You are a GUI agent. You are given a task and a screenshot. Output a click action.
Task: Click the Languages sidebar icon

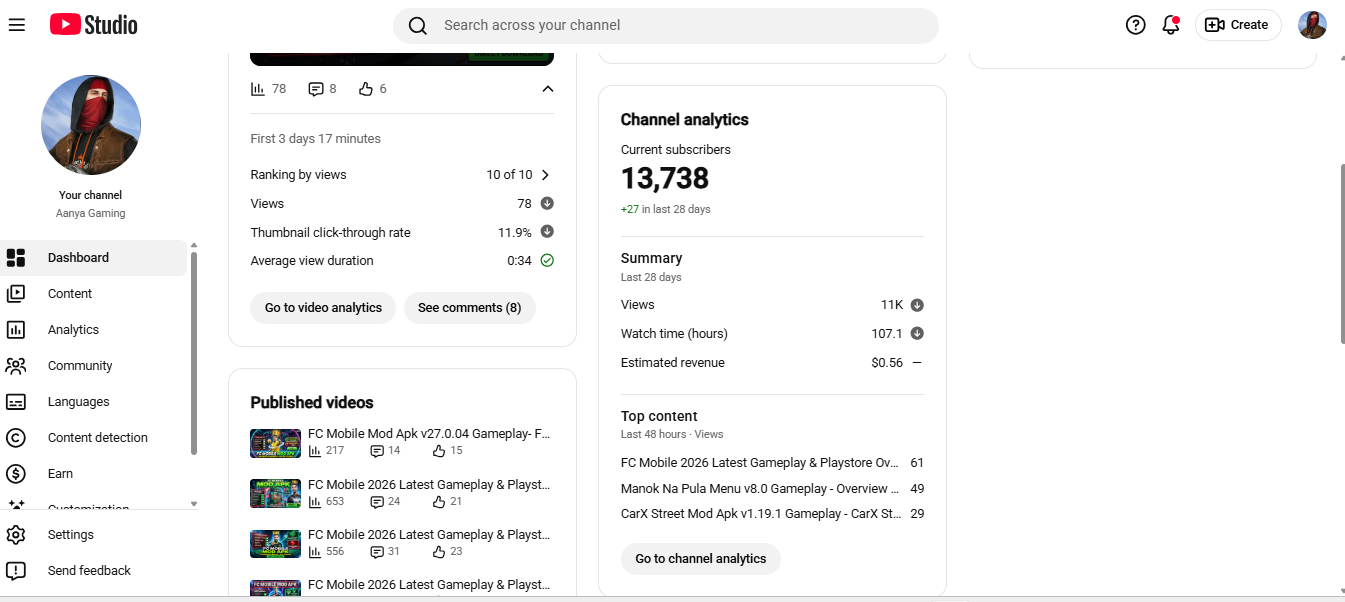coord(16,402)
